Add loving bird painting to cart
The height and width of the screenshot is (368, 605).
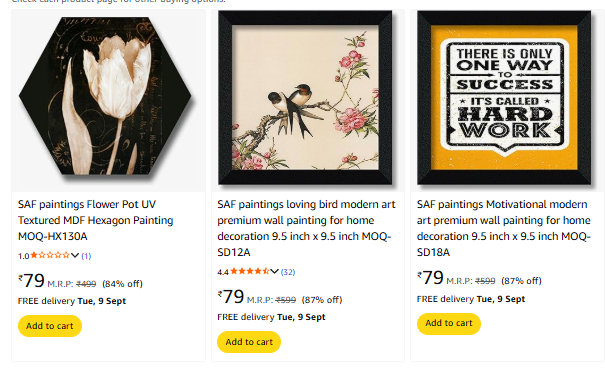(249, 342)
